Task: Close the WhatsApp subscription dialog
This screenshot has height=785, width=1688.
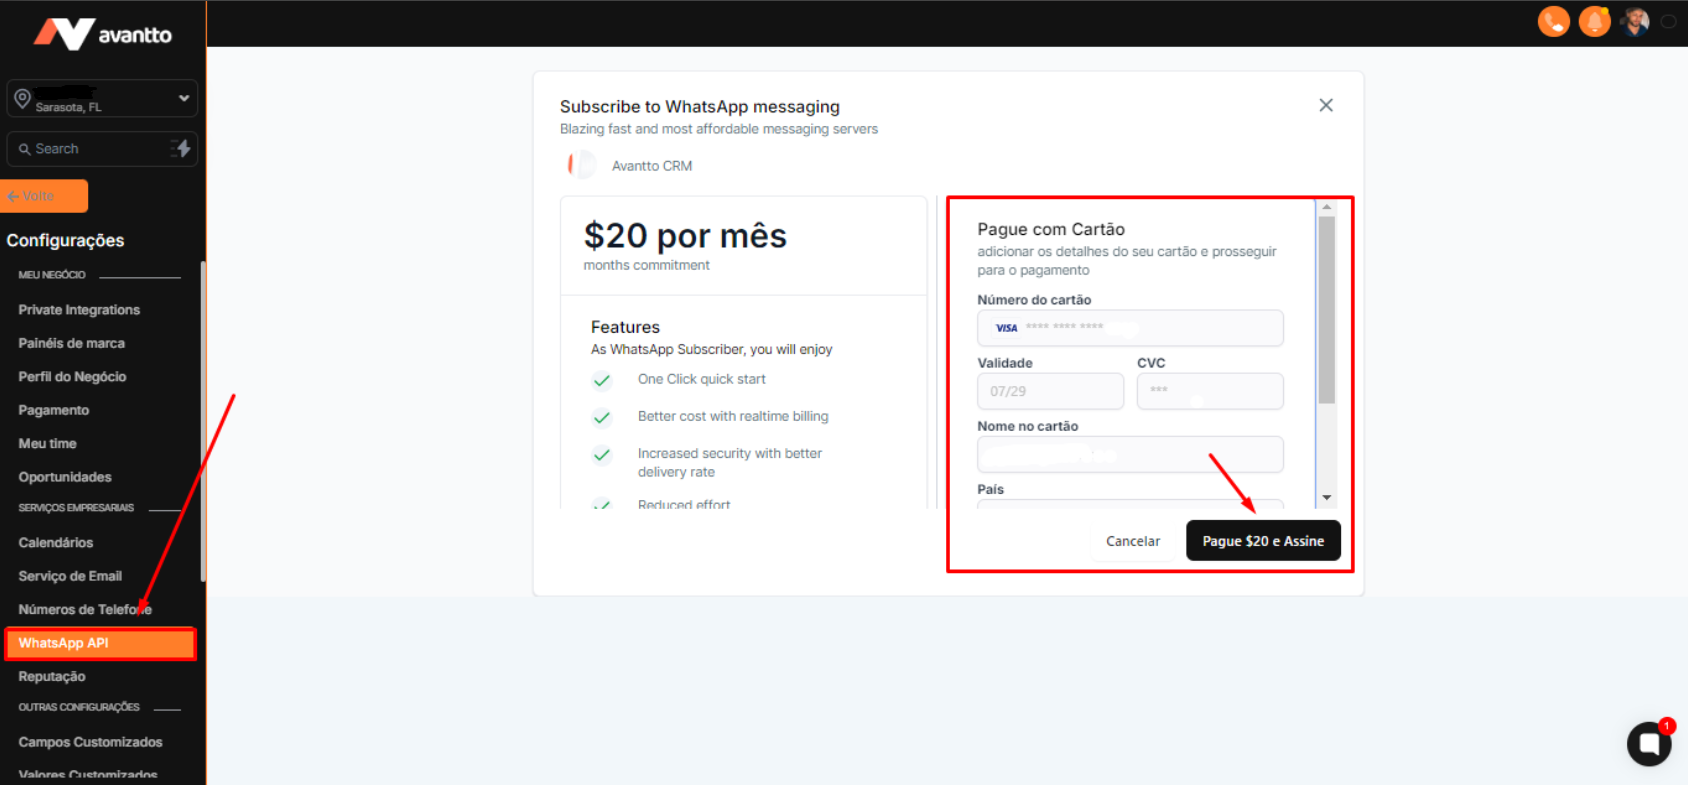Action: 1325,105
